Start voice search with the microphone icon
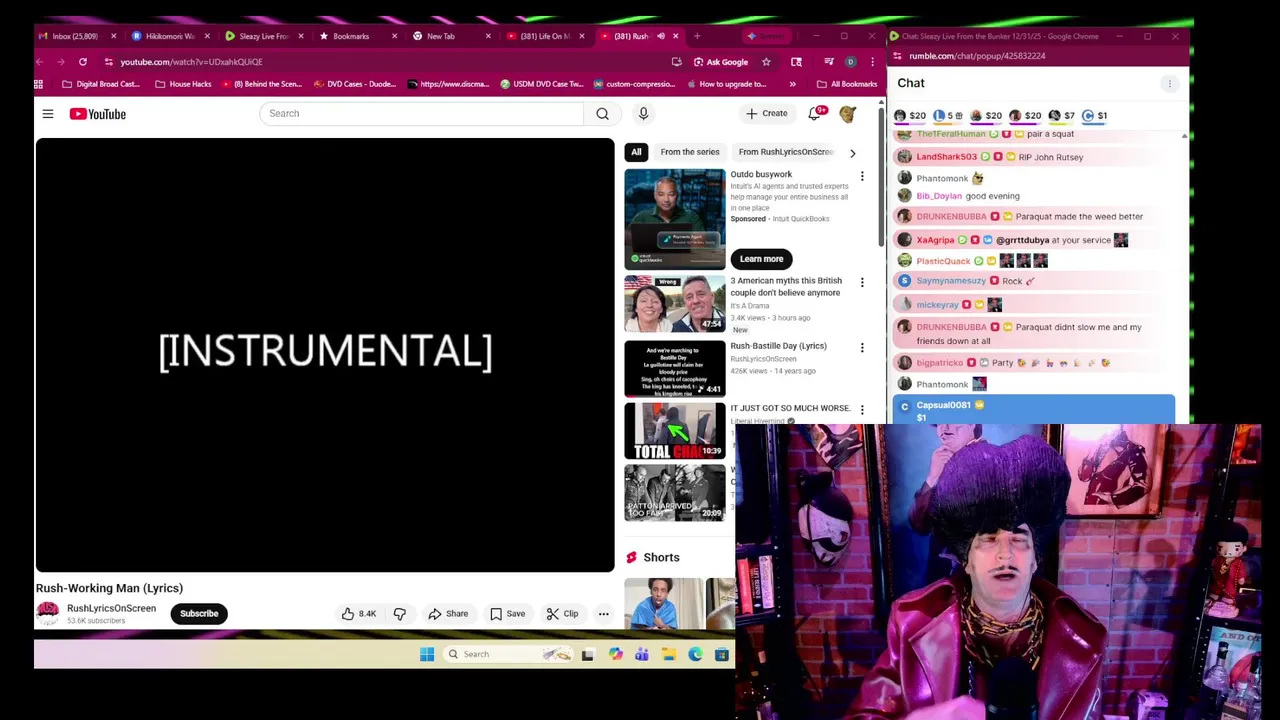The image size is (1280, 720). tap(643, 114)
